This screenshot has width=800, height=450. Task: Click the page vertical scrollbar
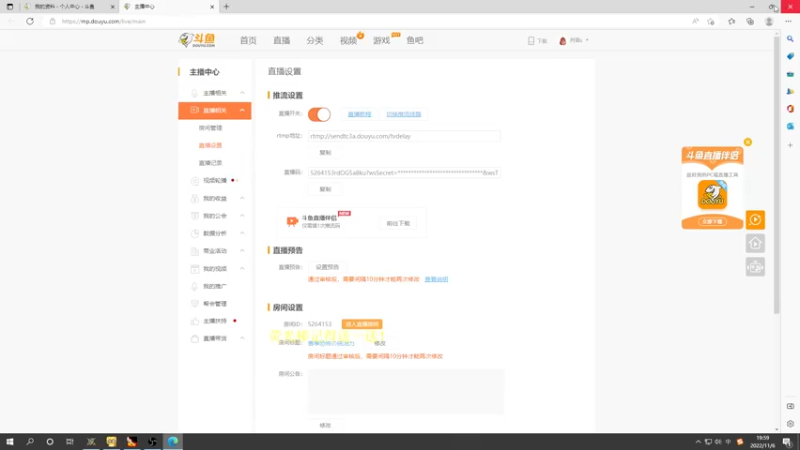pos(777,173)
